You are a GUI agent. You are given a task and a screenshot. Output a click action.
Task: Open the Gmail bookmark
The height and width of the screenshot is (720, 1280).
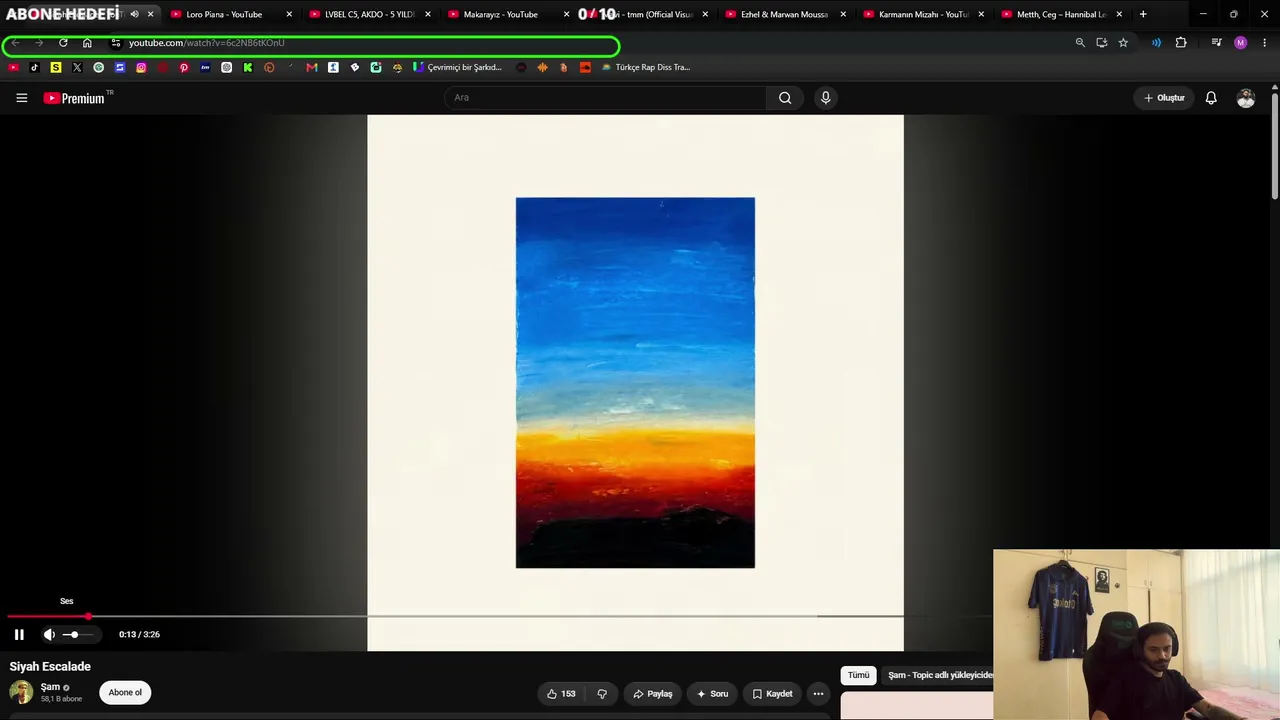[x=312, y=67]
